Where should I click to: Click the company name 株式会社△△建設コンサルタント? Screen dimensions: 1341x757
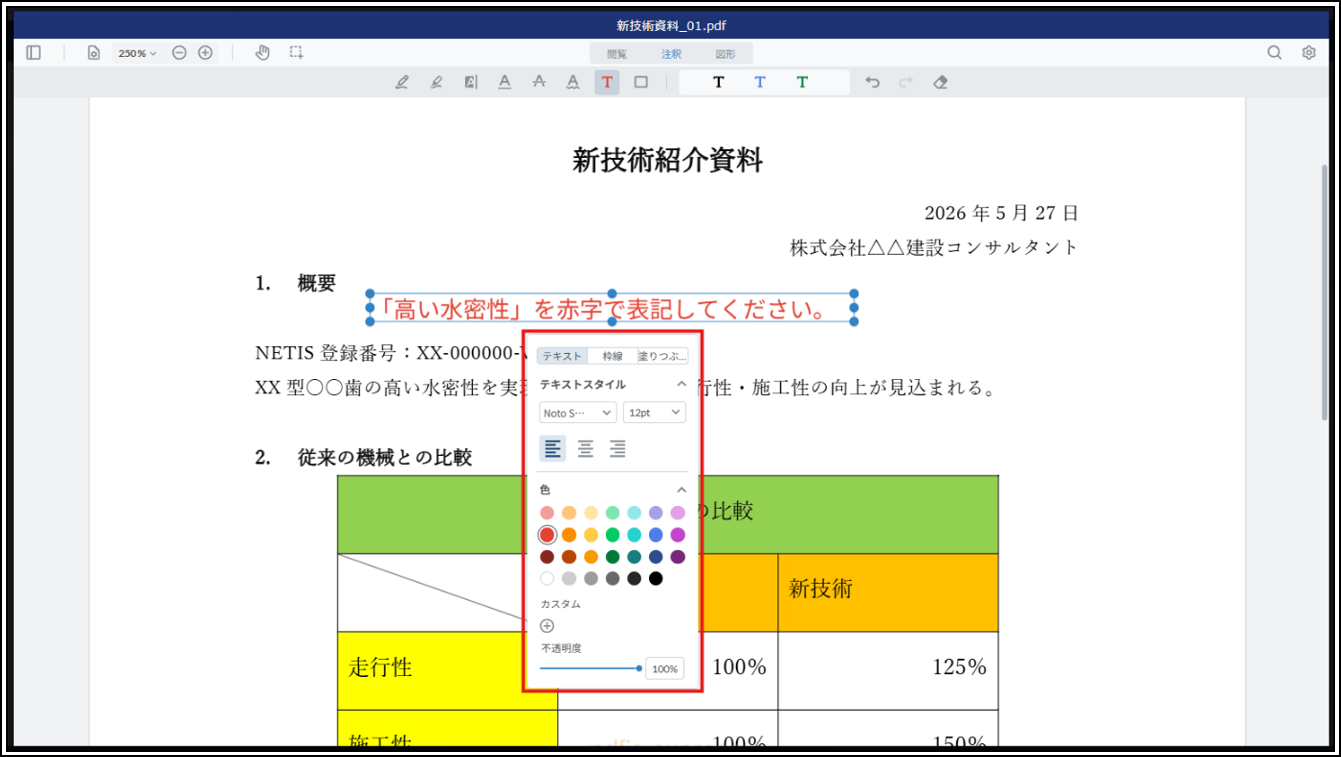click(934, 247)
